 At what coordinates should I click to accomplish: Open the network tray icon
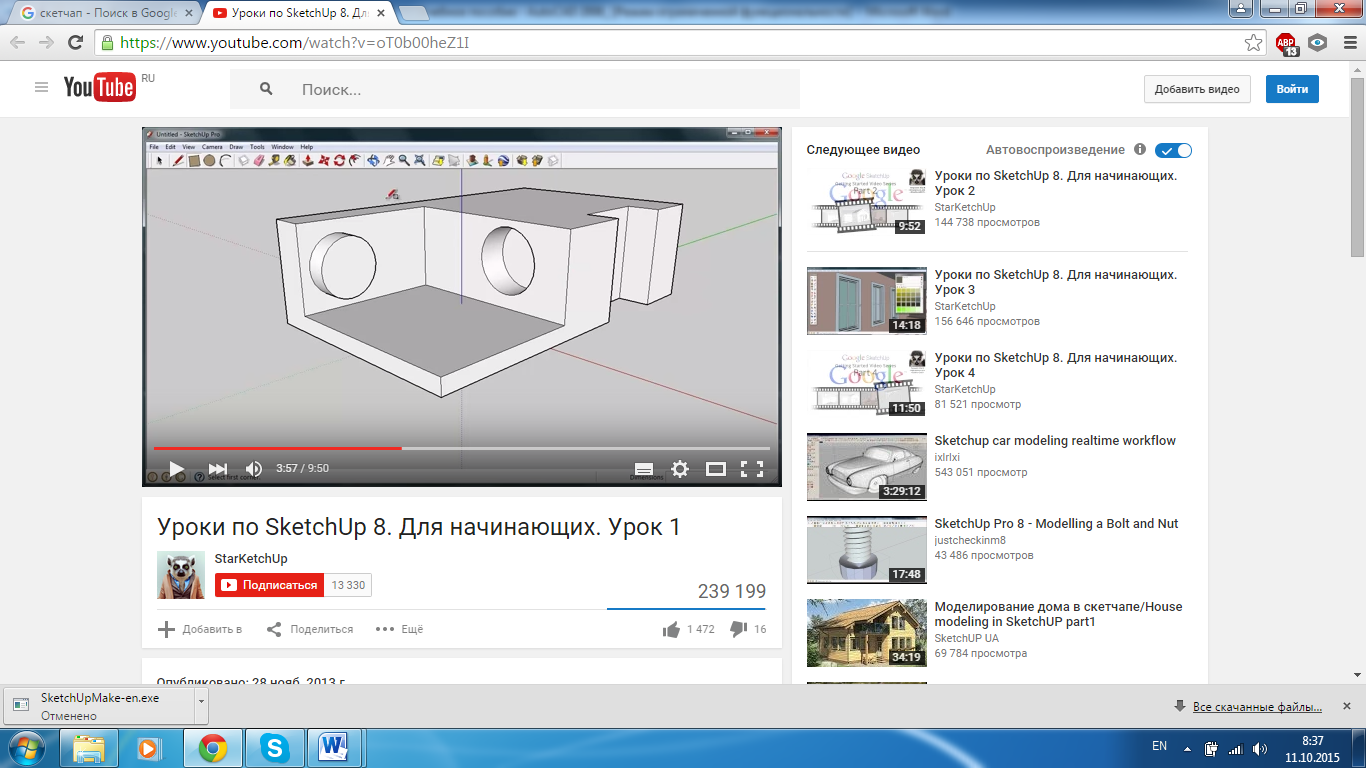point(1234,748)
